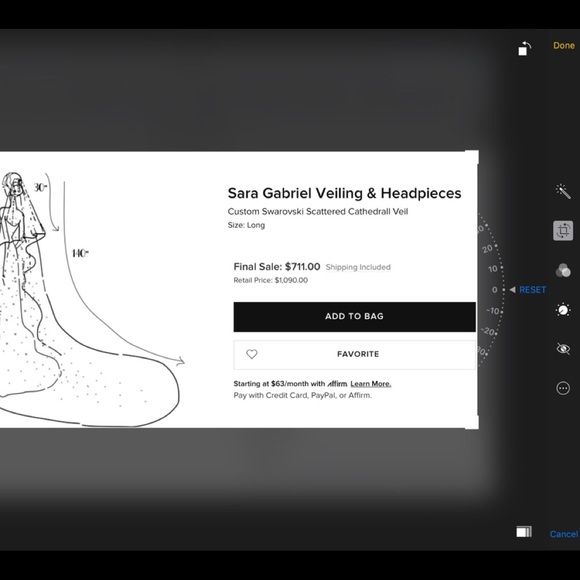The image size is (580, 580).
Task: Reset the rotation angle
Action: point(532,290)
